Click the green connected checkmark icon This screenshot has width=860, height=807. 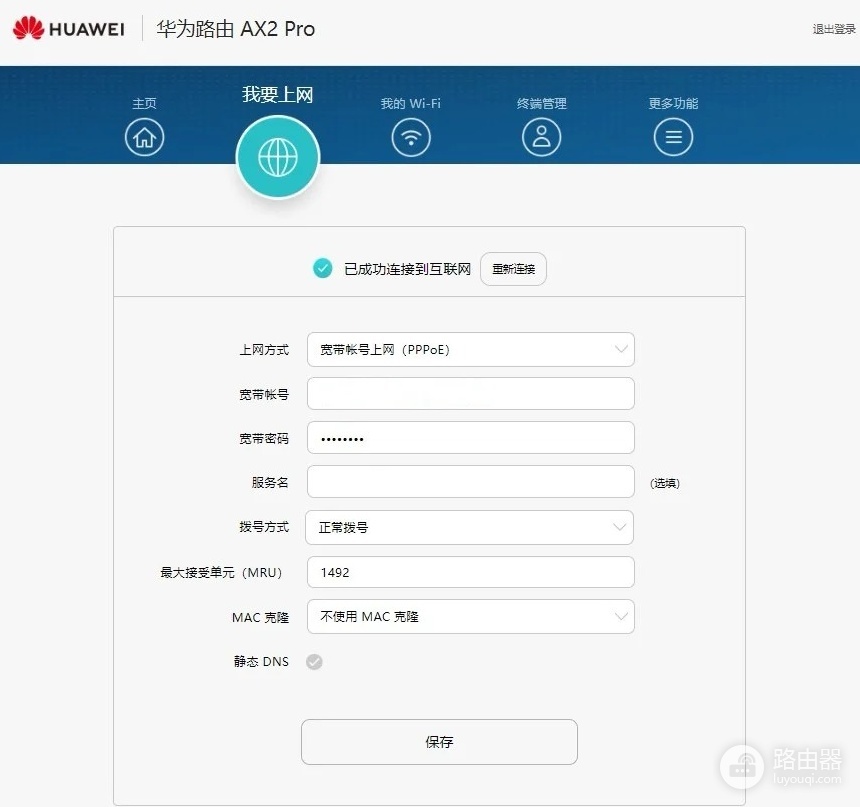pos(322,268)
